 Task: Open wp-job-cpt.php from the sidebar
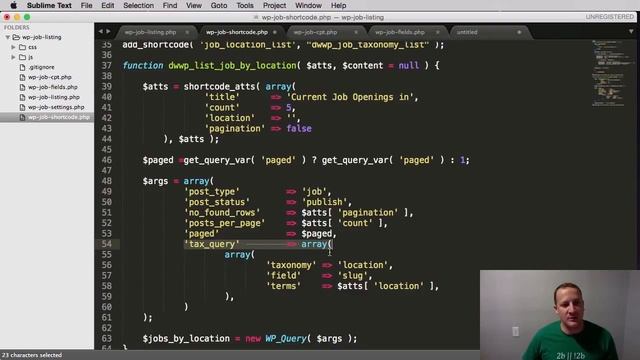point(50,77)
